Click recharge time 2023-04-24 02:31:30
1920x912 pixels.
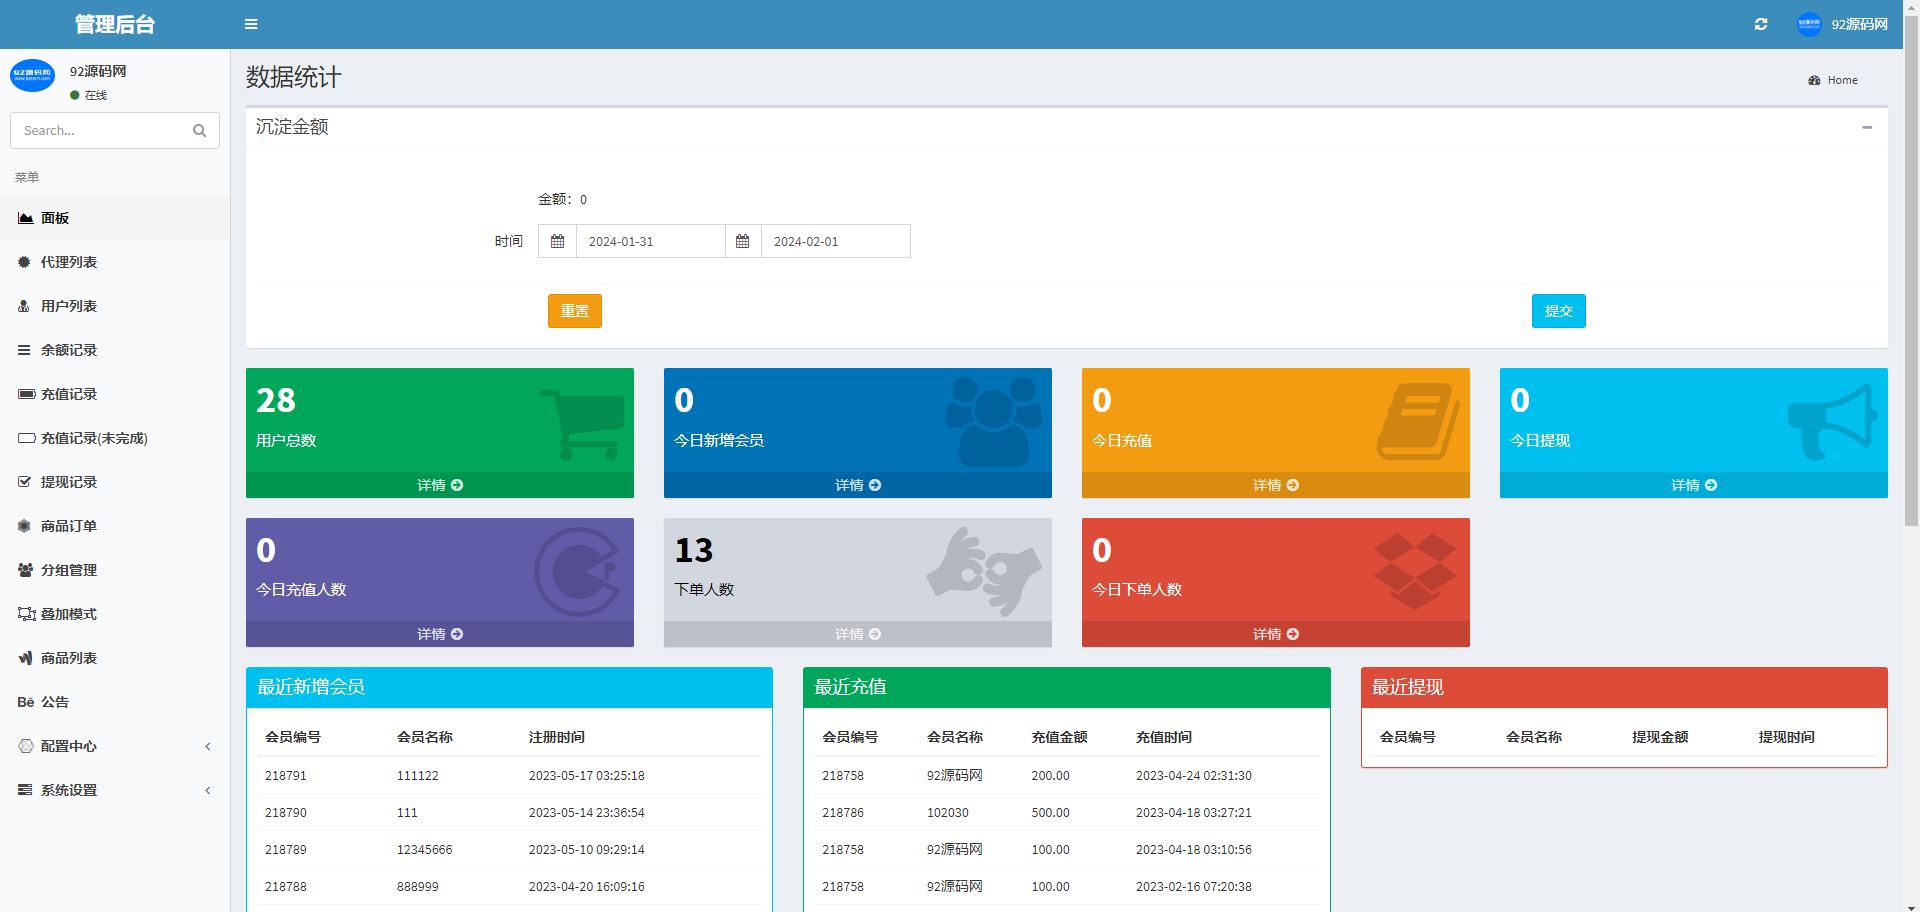pyautogui.click(x=1193, y=776)
